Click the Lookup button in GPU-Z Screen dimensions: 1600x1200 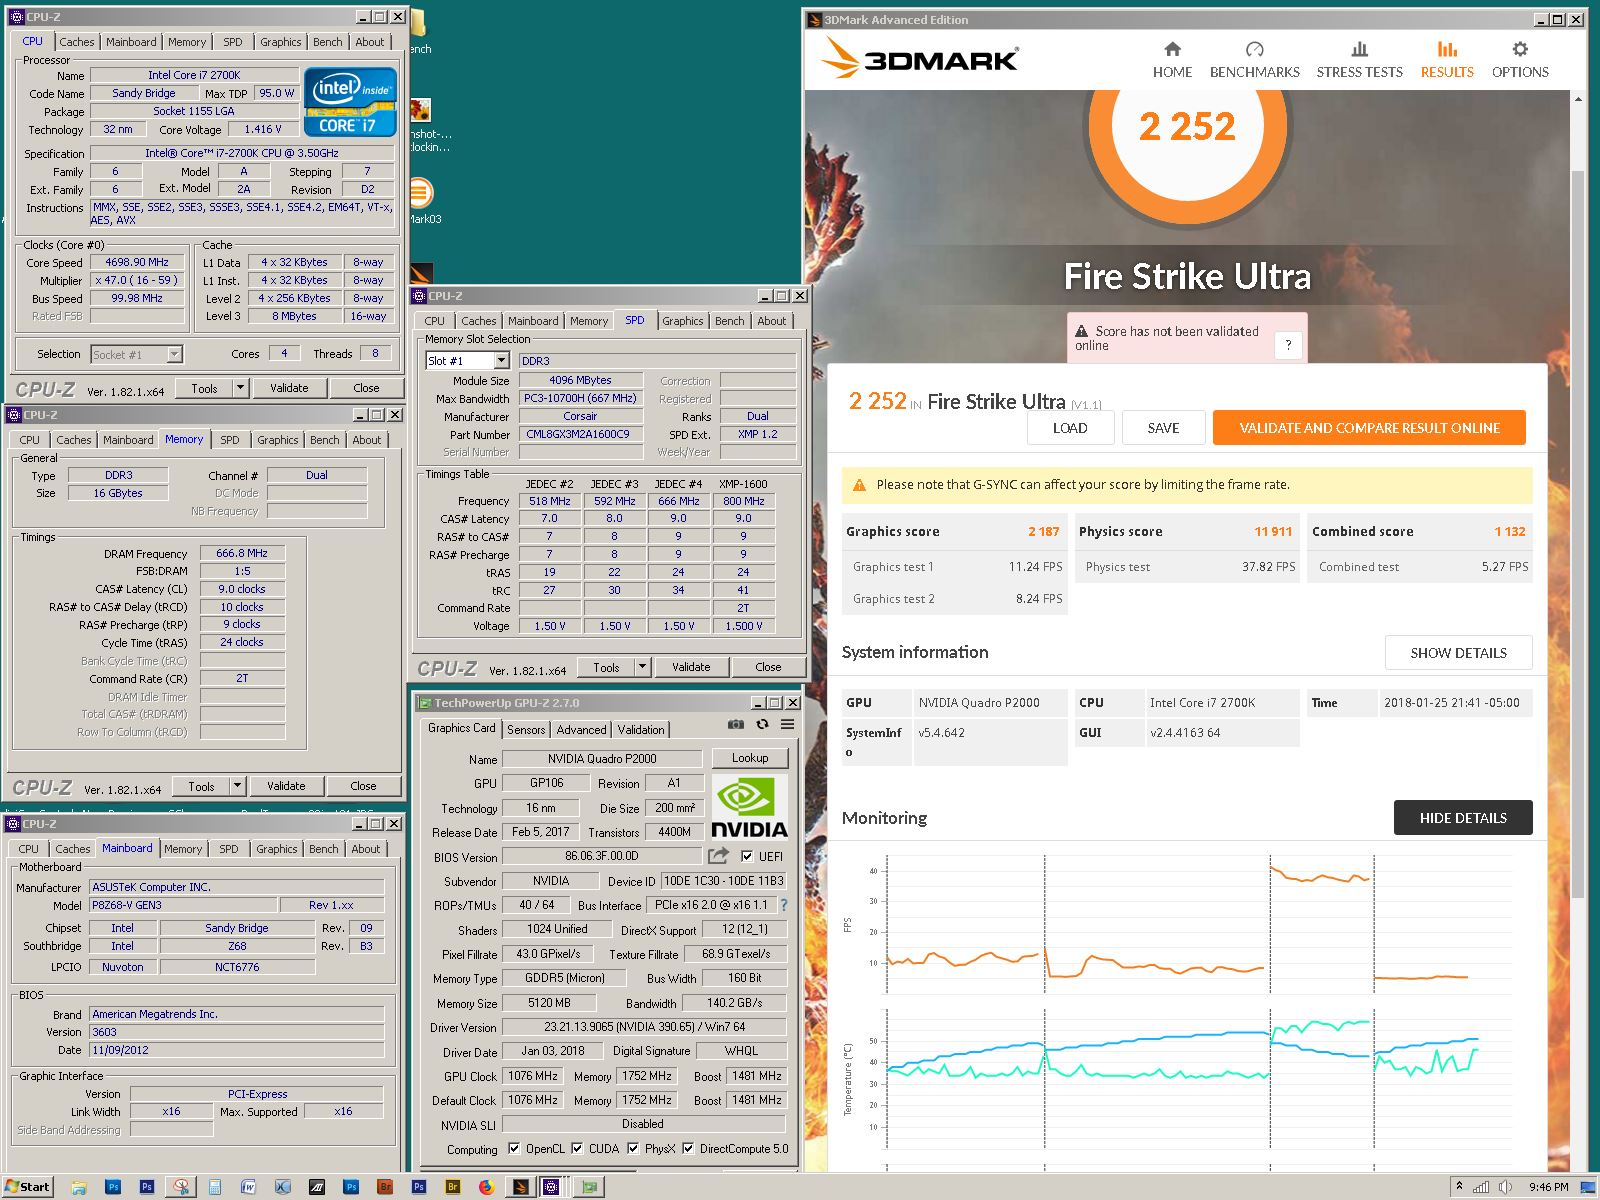(x=750, y=758)
